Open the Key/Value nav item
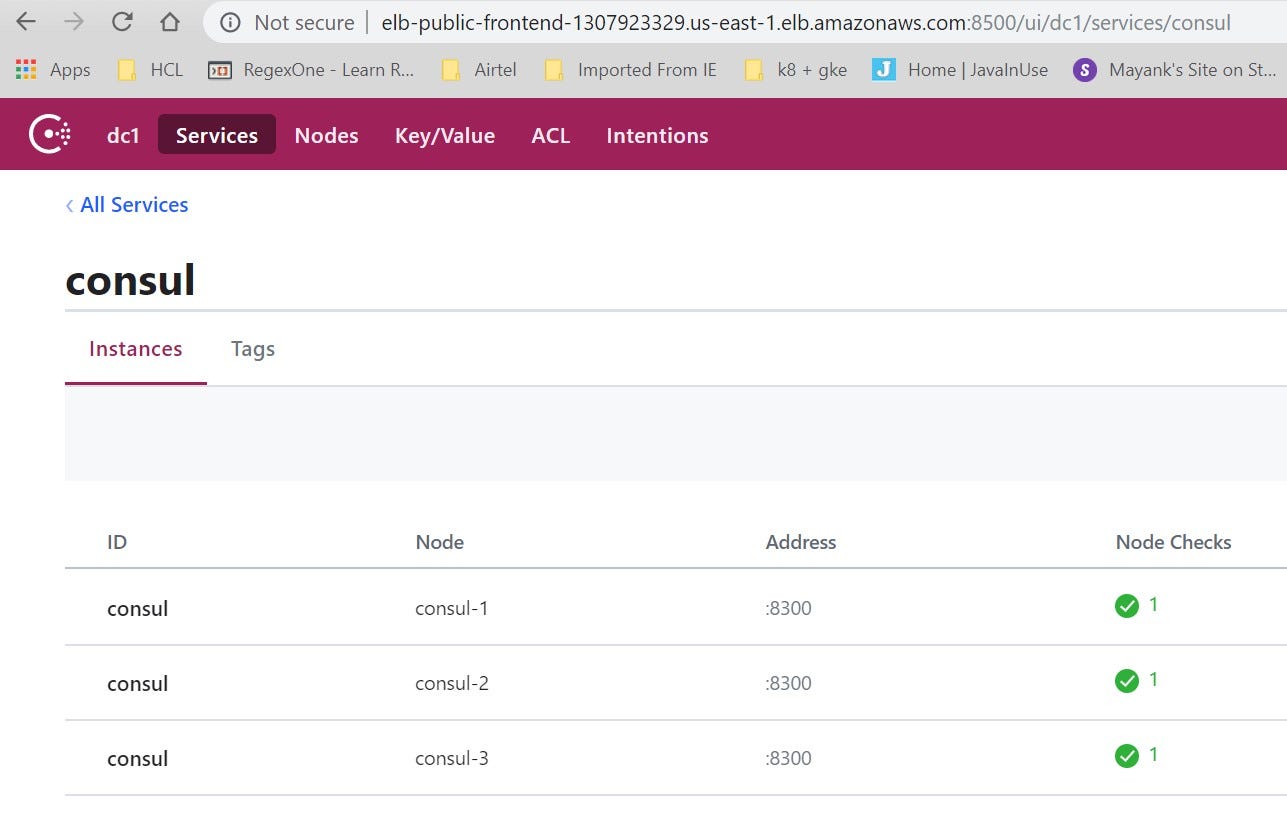Viewport: 1287px width, 826px height. tap(445, 135)
